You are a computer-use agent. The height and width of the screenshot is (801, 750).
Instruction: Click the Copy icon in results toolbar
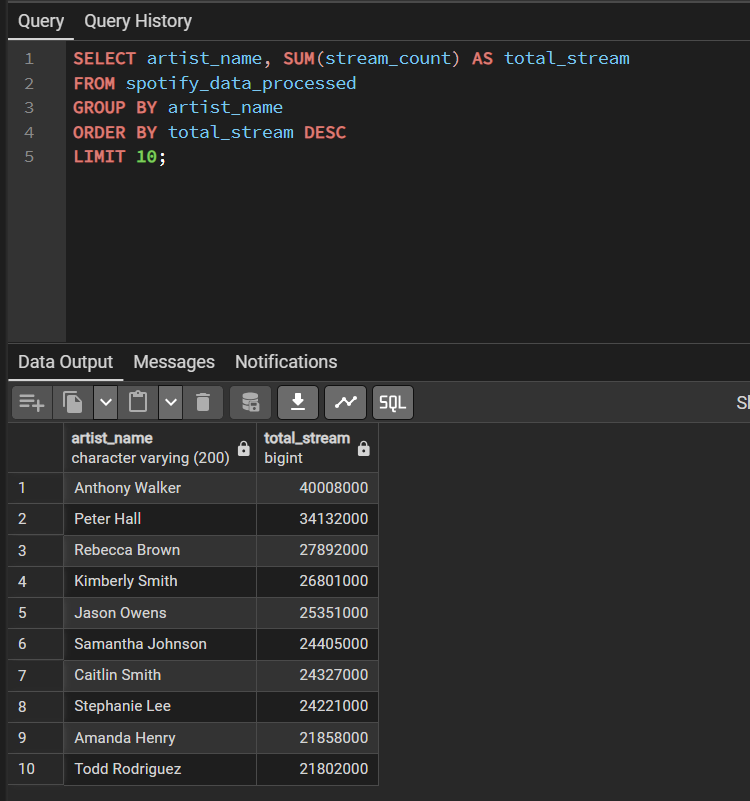pos(73,403)
